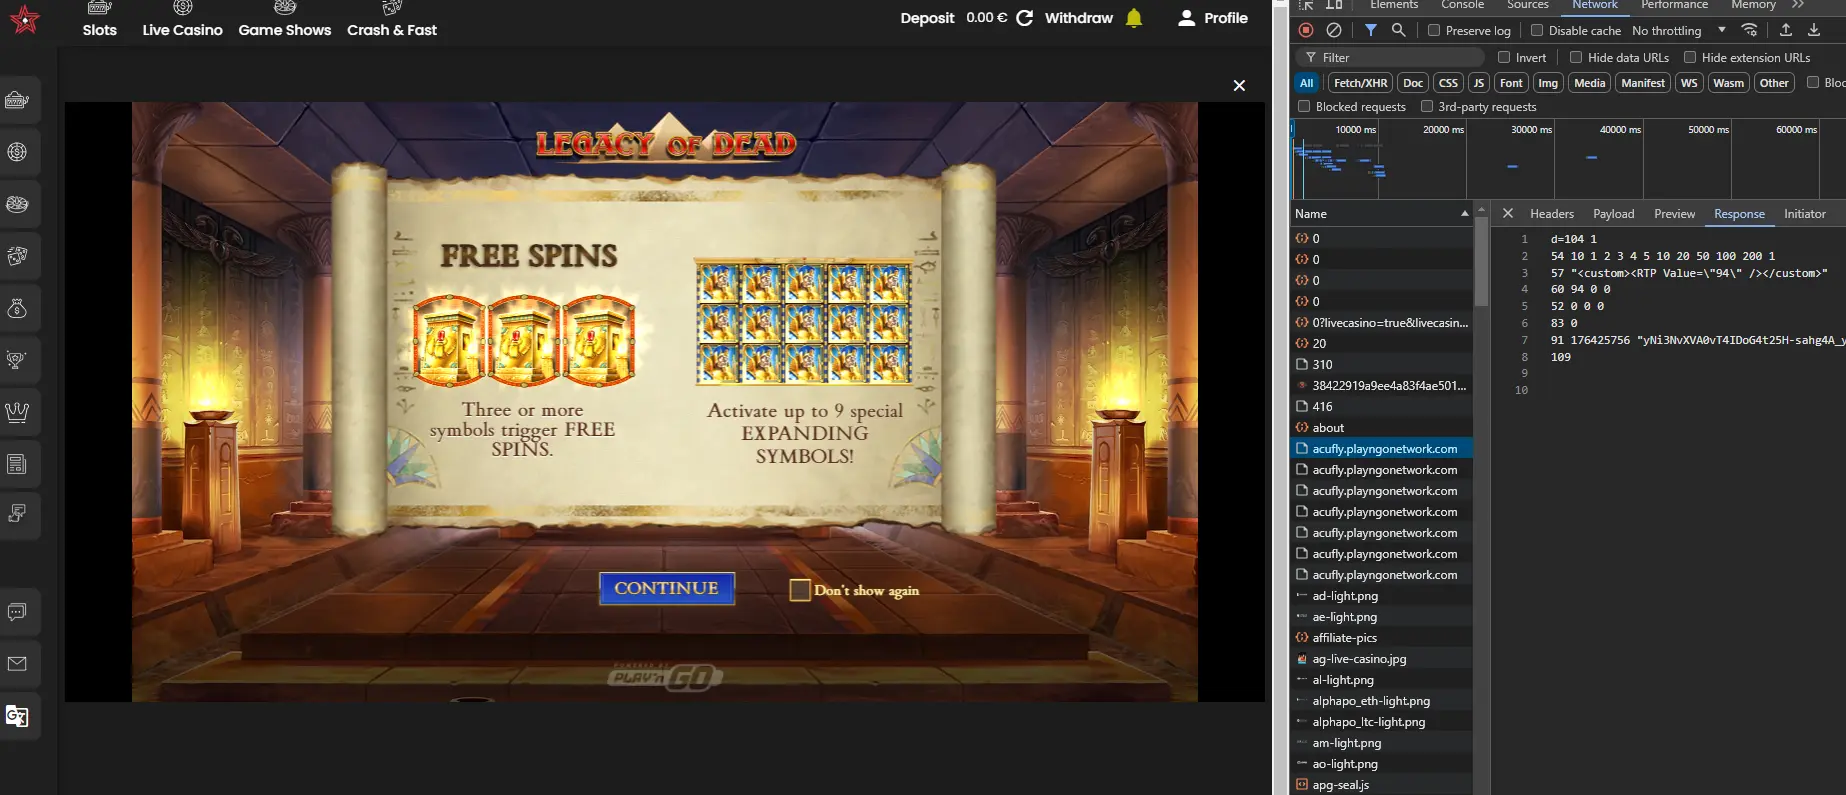1846x795 pixels.
Task: Check the Blocked response cookies checkbox
Action: 1813,82
